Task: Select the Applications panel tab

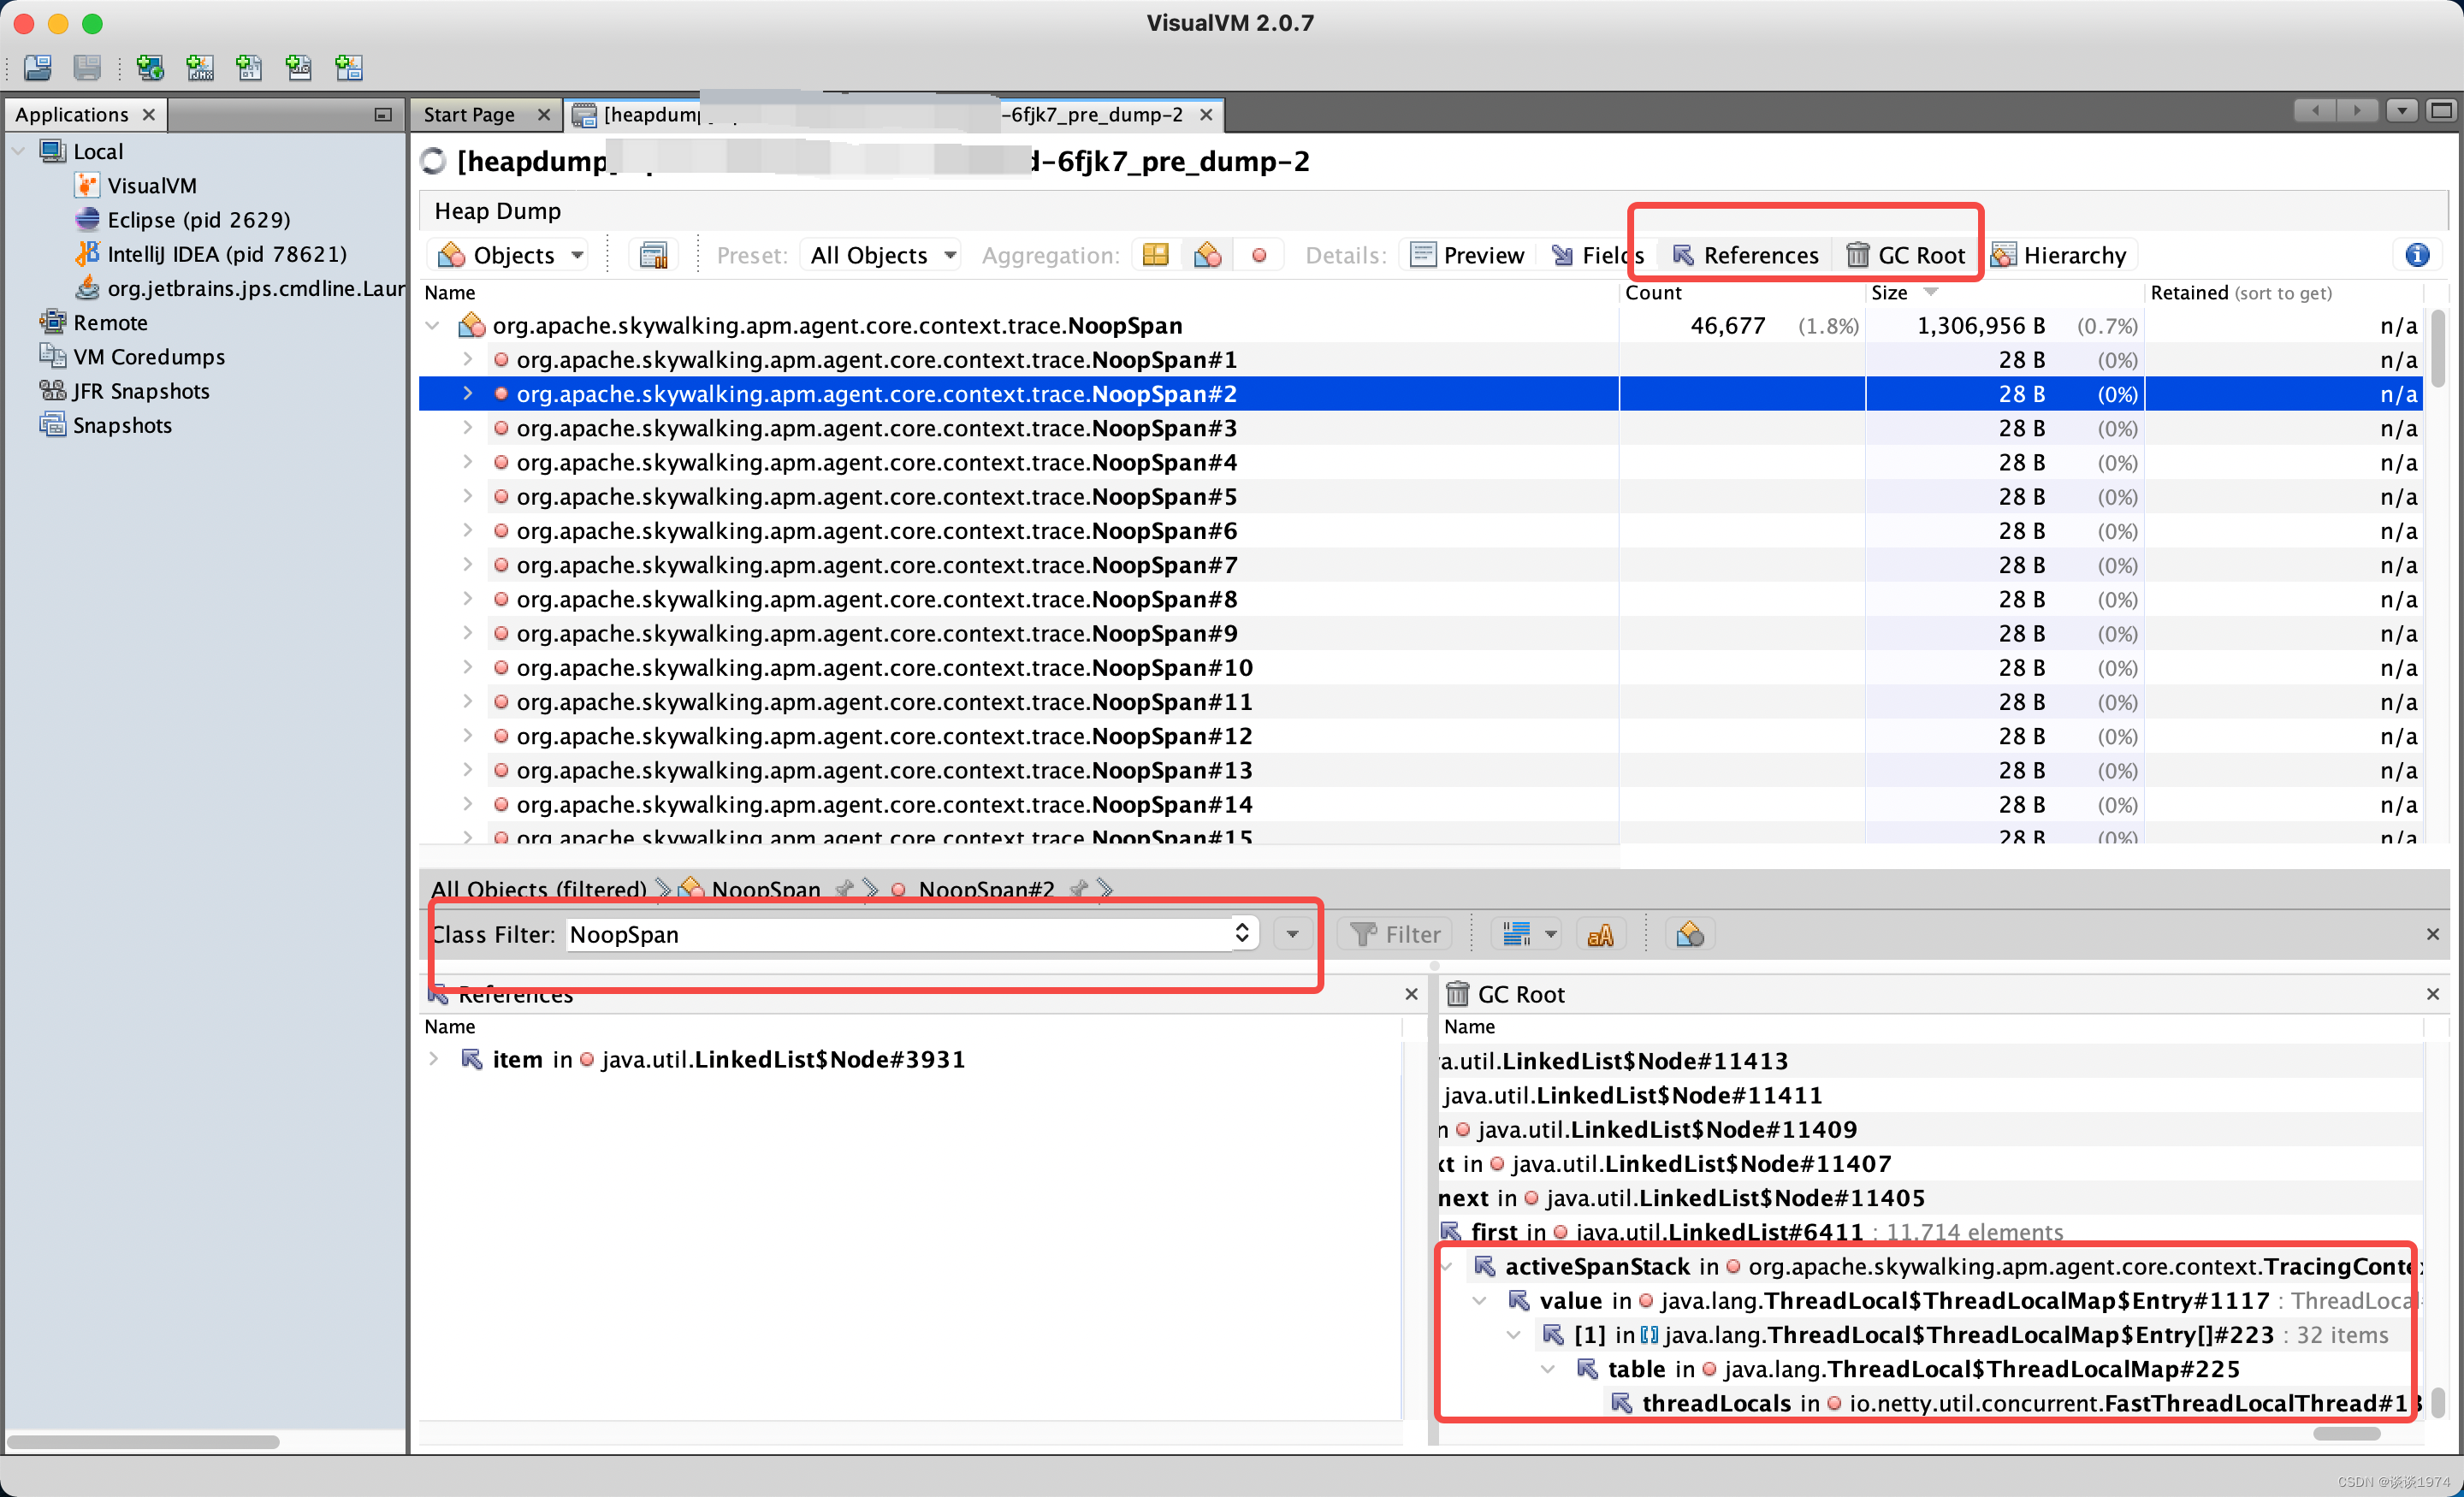Action: pyautogui.click(x=72, y=115)
